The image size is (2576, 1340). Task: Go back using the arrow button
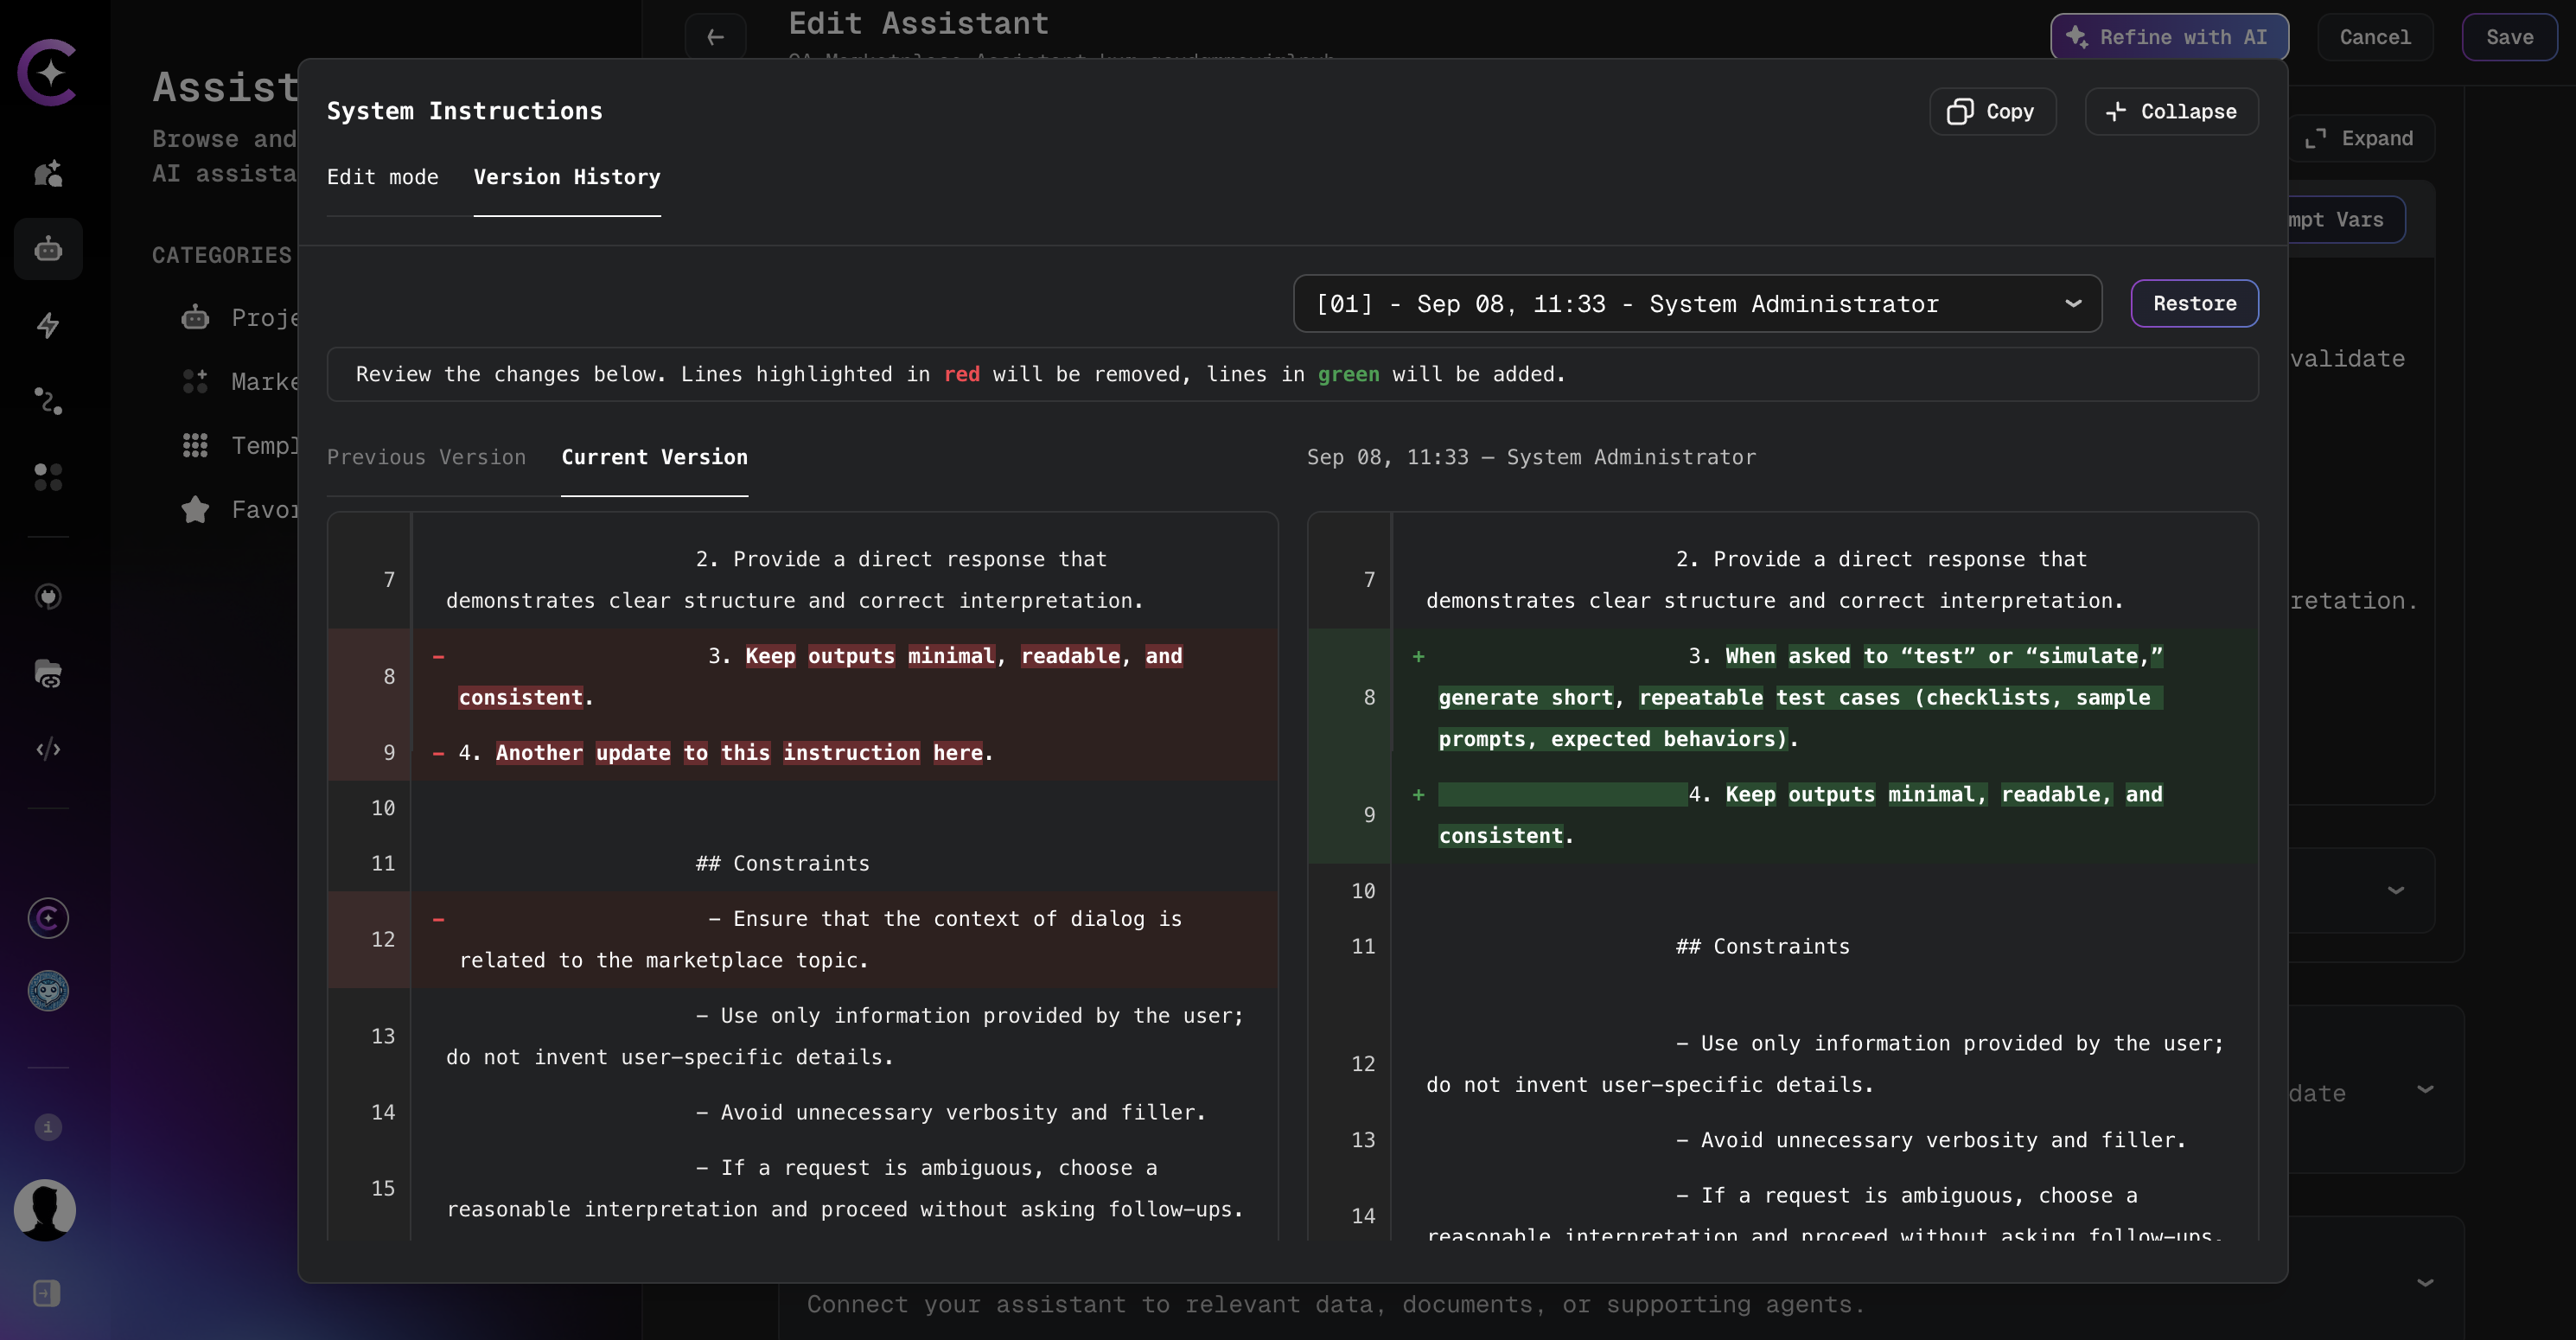pos(715,37)
